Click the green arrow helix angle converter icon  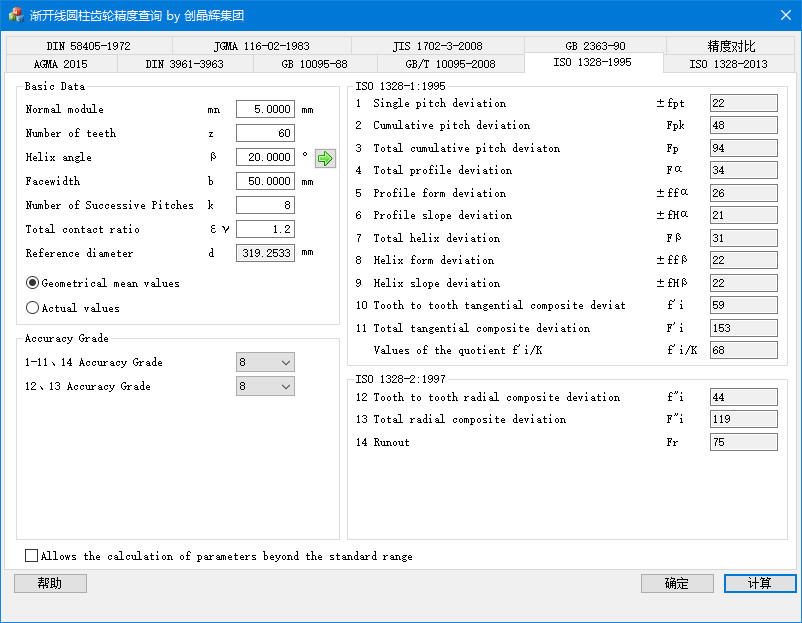(325, 158)
